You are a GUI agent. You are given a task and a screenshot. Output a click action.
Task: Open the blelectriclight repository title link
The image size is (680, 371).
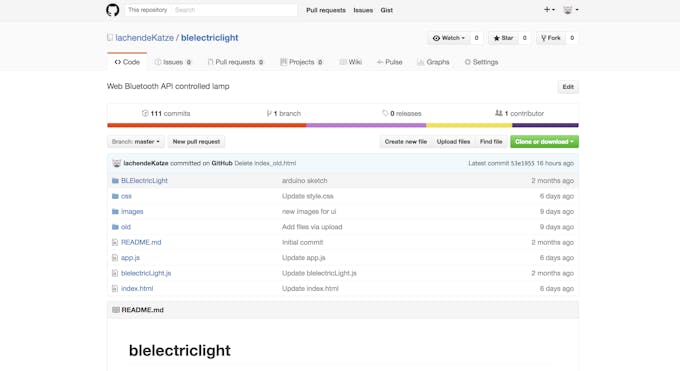(x=209, y=38)
